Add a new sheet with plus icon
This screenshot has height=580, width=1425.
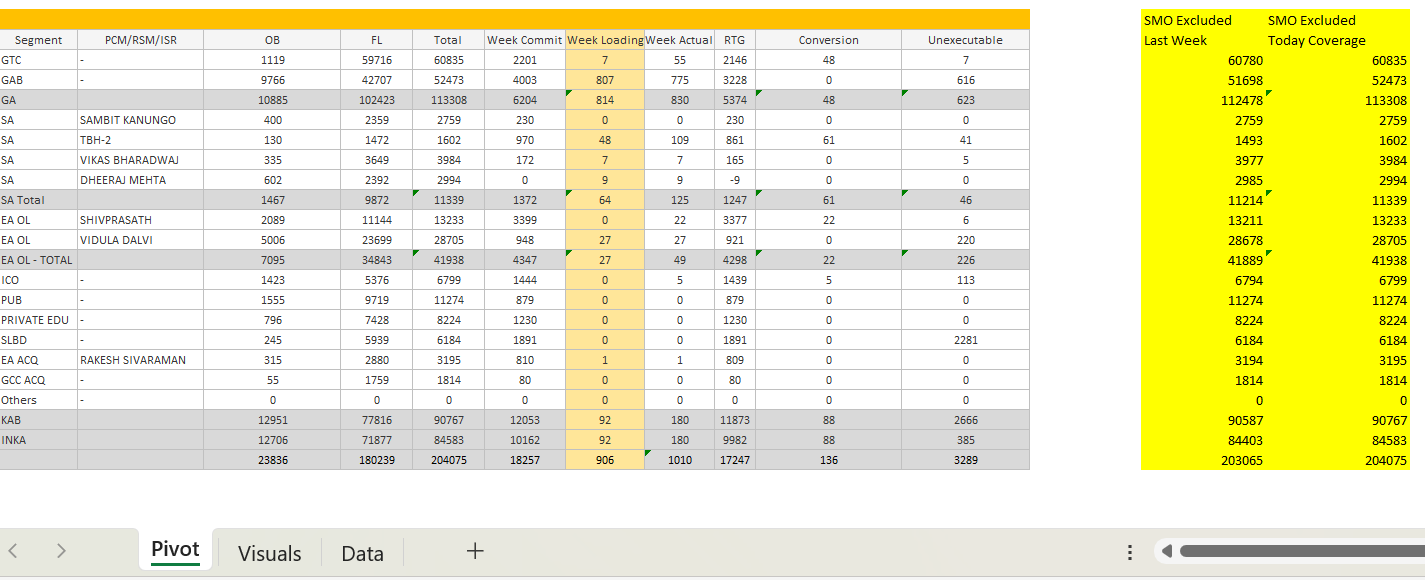475,551
